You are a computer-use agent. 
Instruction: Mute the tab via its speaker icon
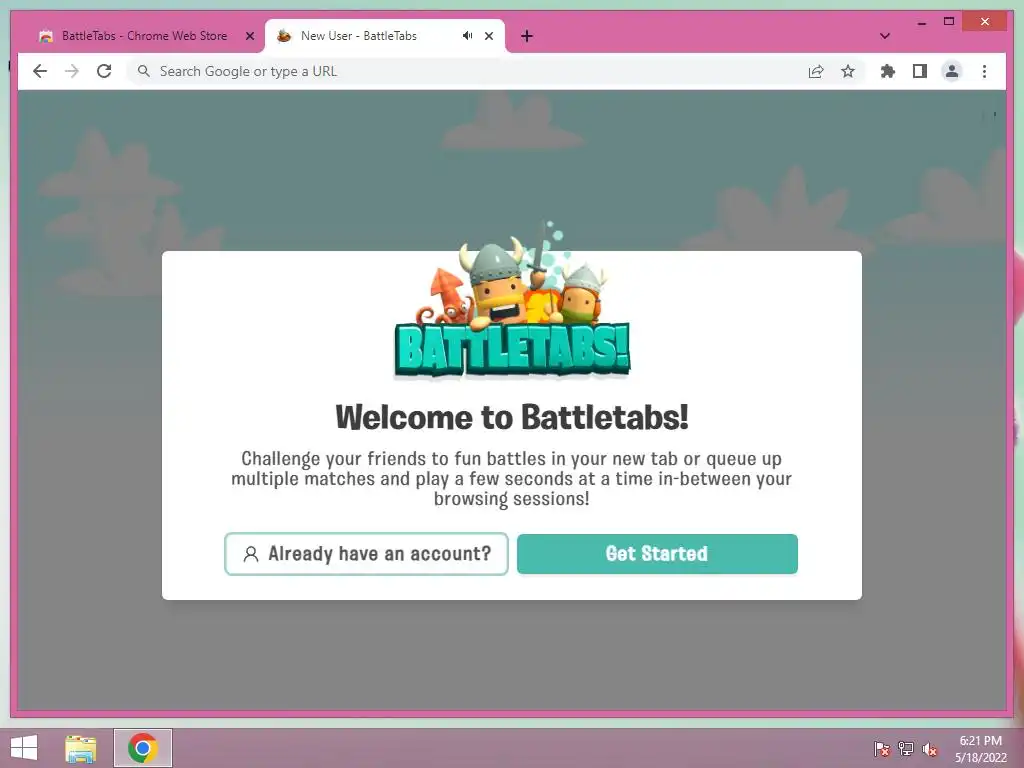468,36
